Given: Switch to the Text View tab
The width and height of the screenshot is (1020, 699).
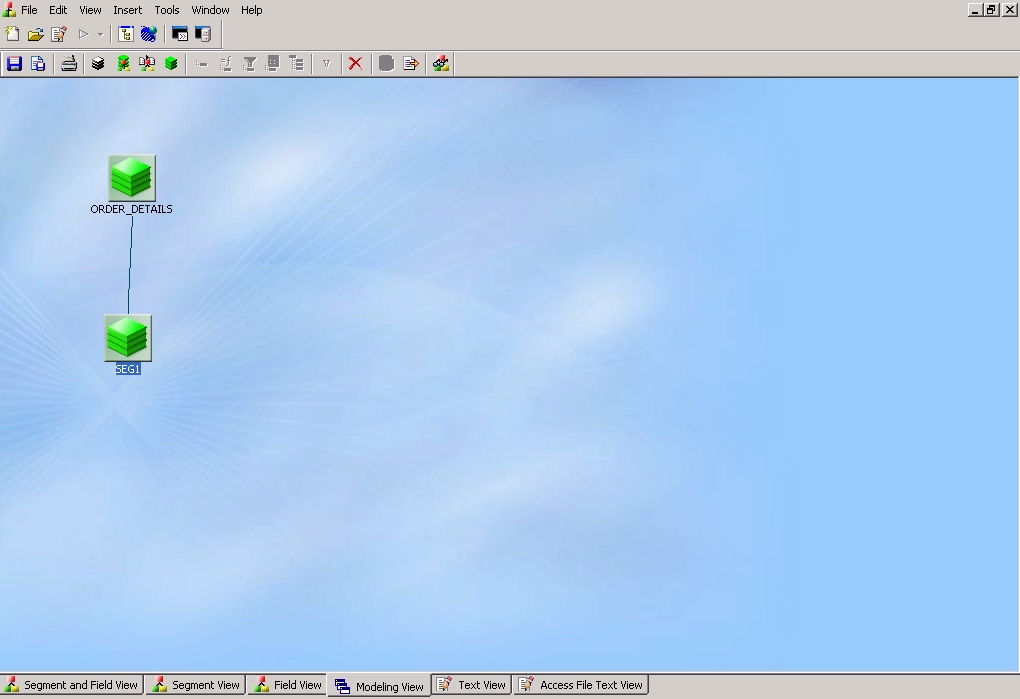Looking at the screenshot, I should click(472, 685).
